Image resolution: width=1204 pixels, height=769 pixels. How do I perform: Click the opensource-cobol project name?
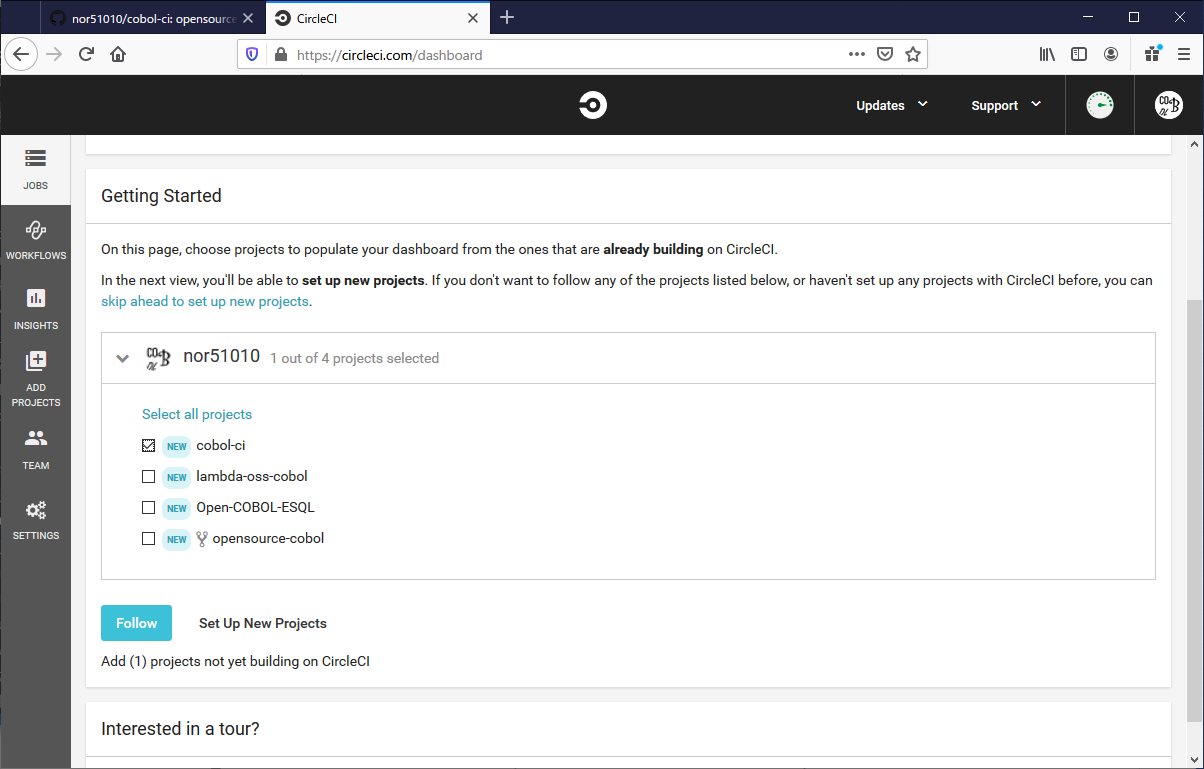pos(268,538)
